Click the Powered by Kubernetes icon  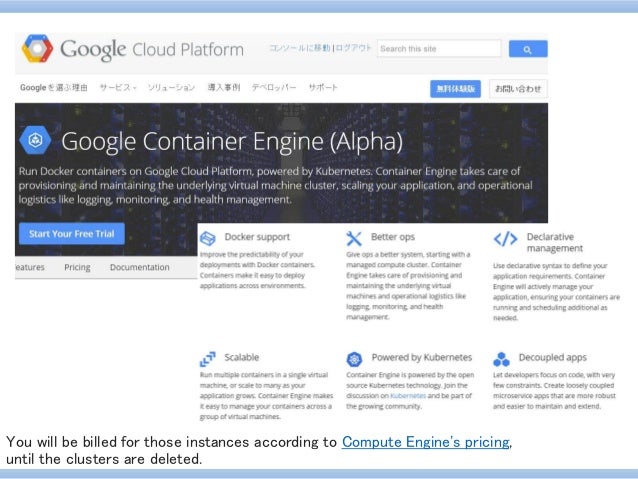(354, 359)
